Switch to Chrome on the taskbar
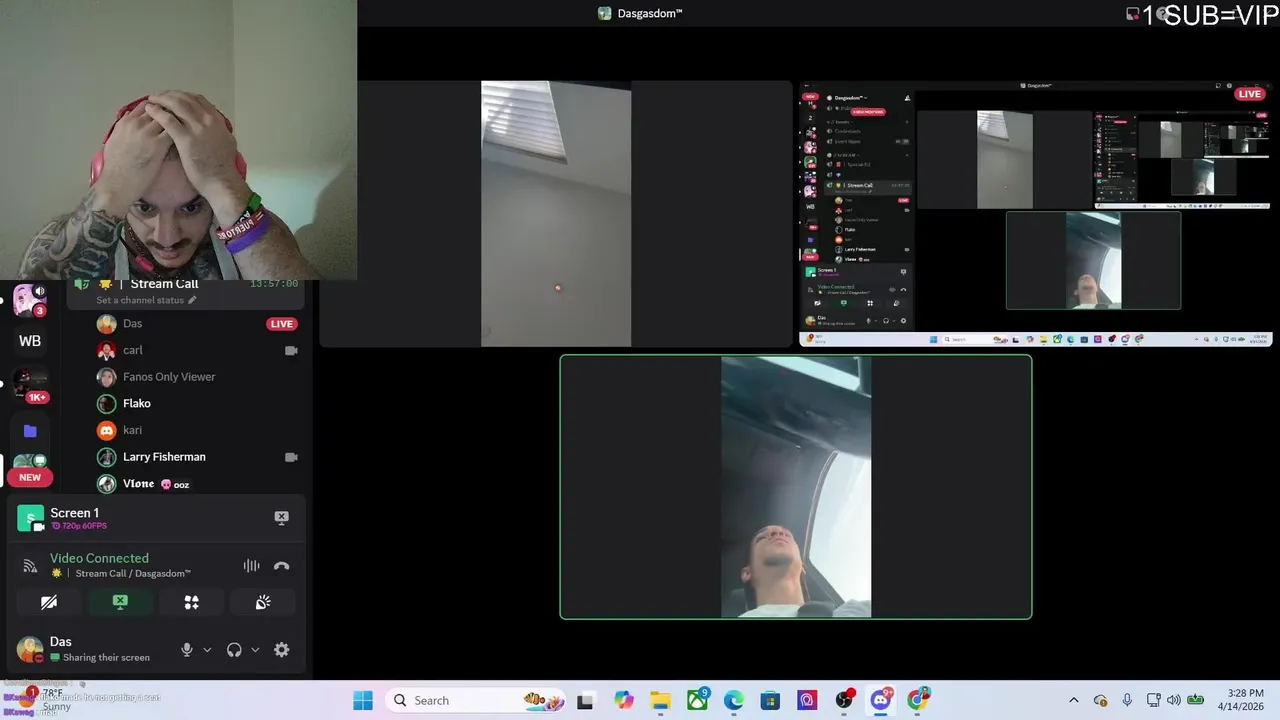The width and height of the screenshot is (1280, 720). tap(918, 700)
